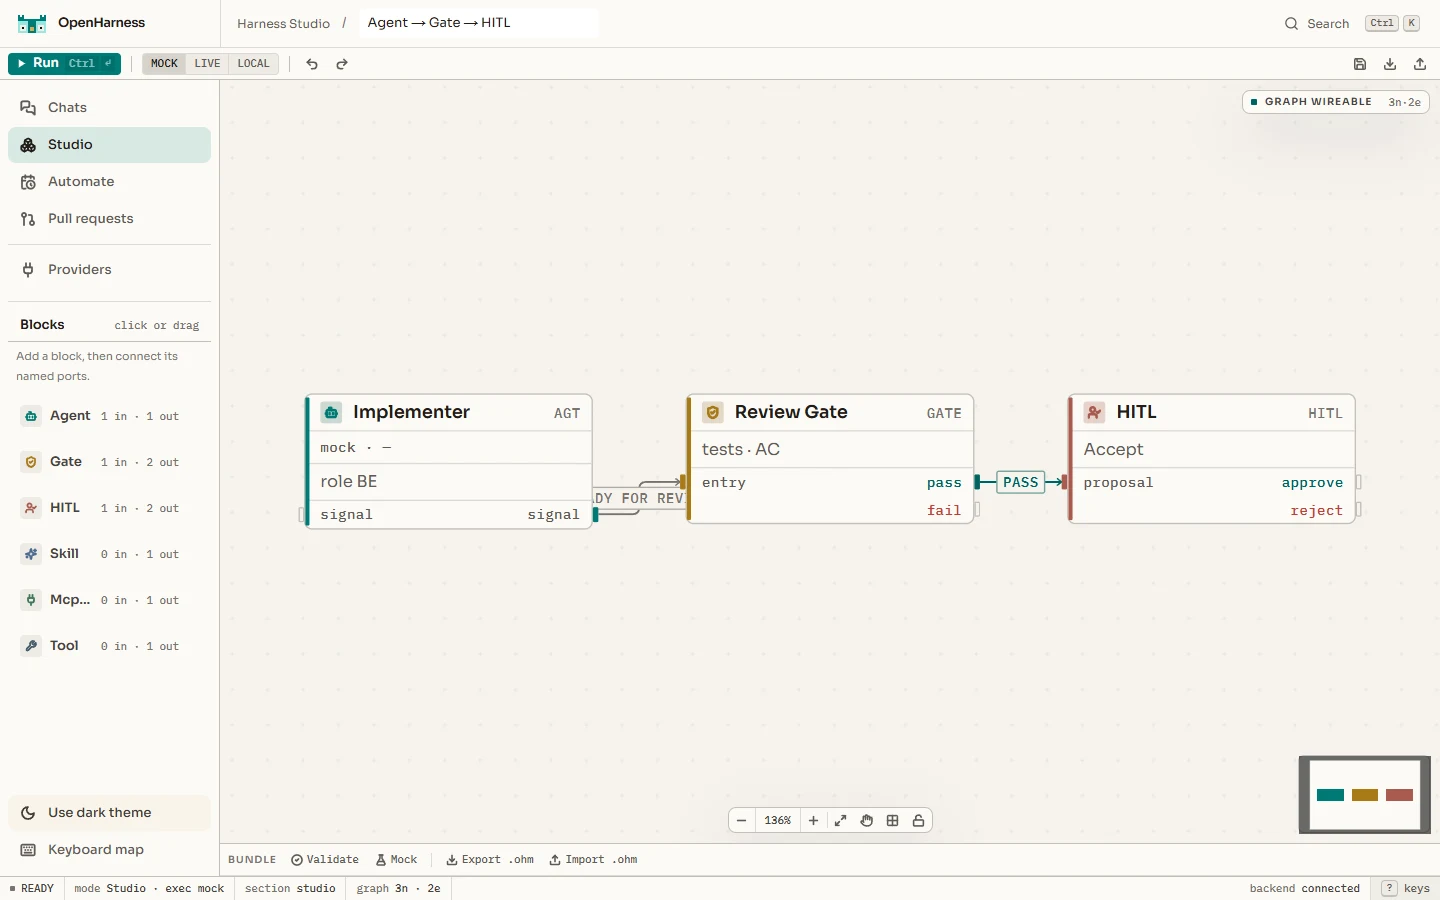The height and width of the screenshot is (900, 1440).
Task: Zoom out with the minus button
Action: point(742,821)
